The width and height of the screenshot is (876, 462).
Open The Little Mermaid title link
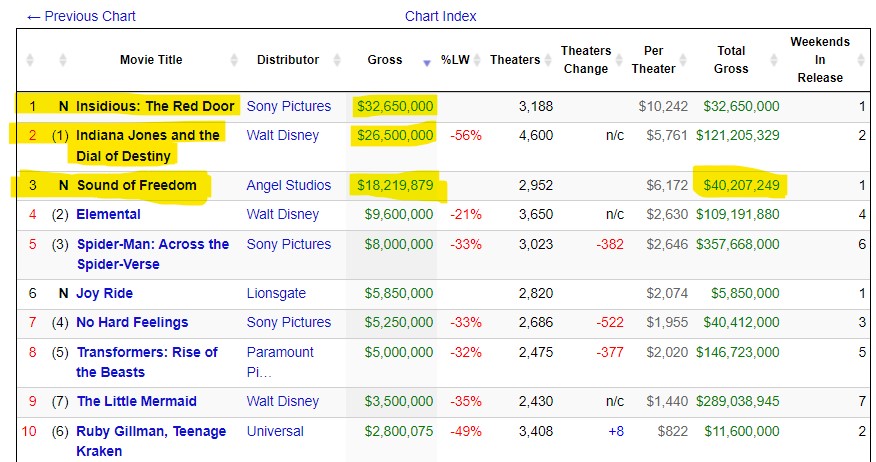pyautogui.click(x=136, y=401)
